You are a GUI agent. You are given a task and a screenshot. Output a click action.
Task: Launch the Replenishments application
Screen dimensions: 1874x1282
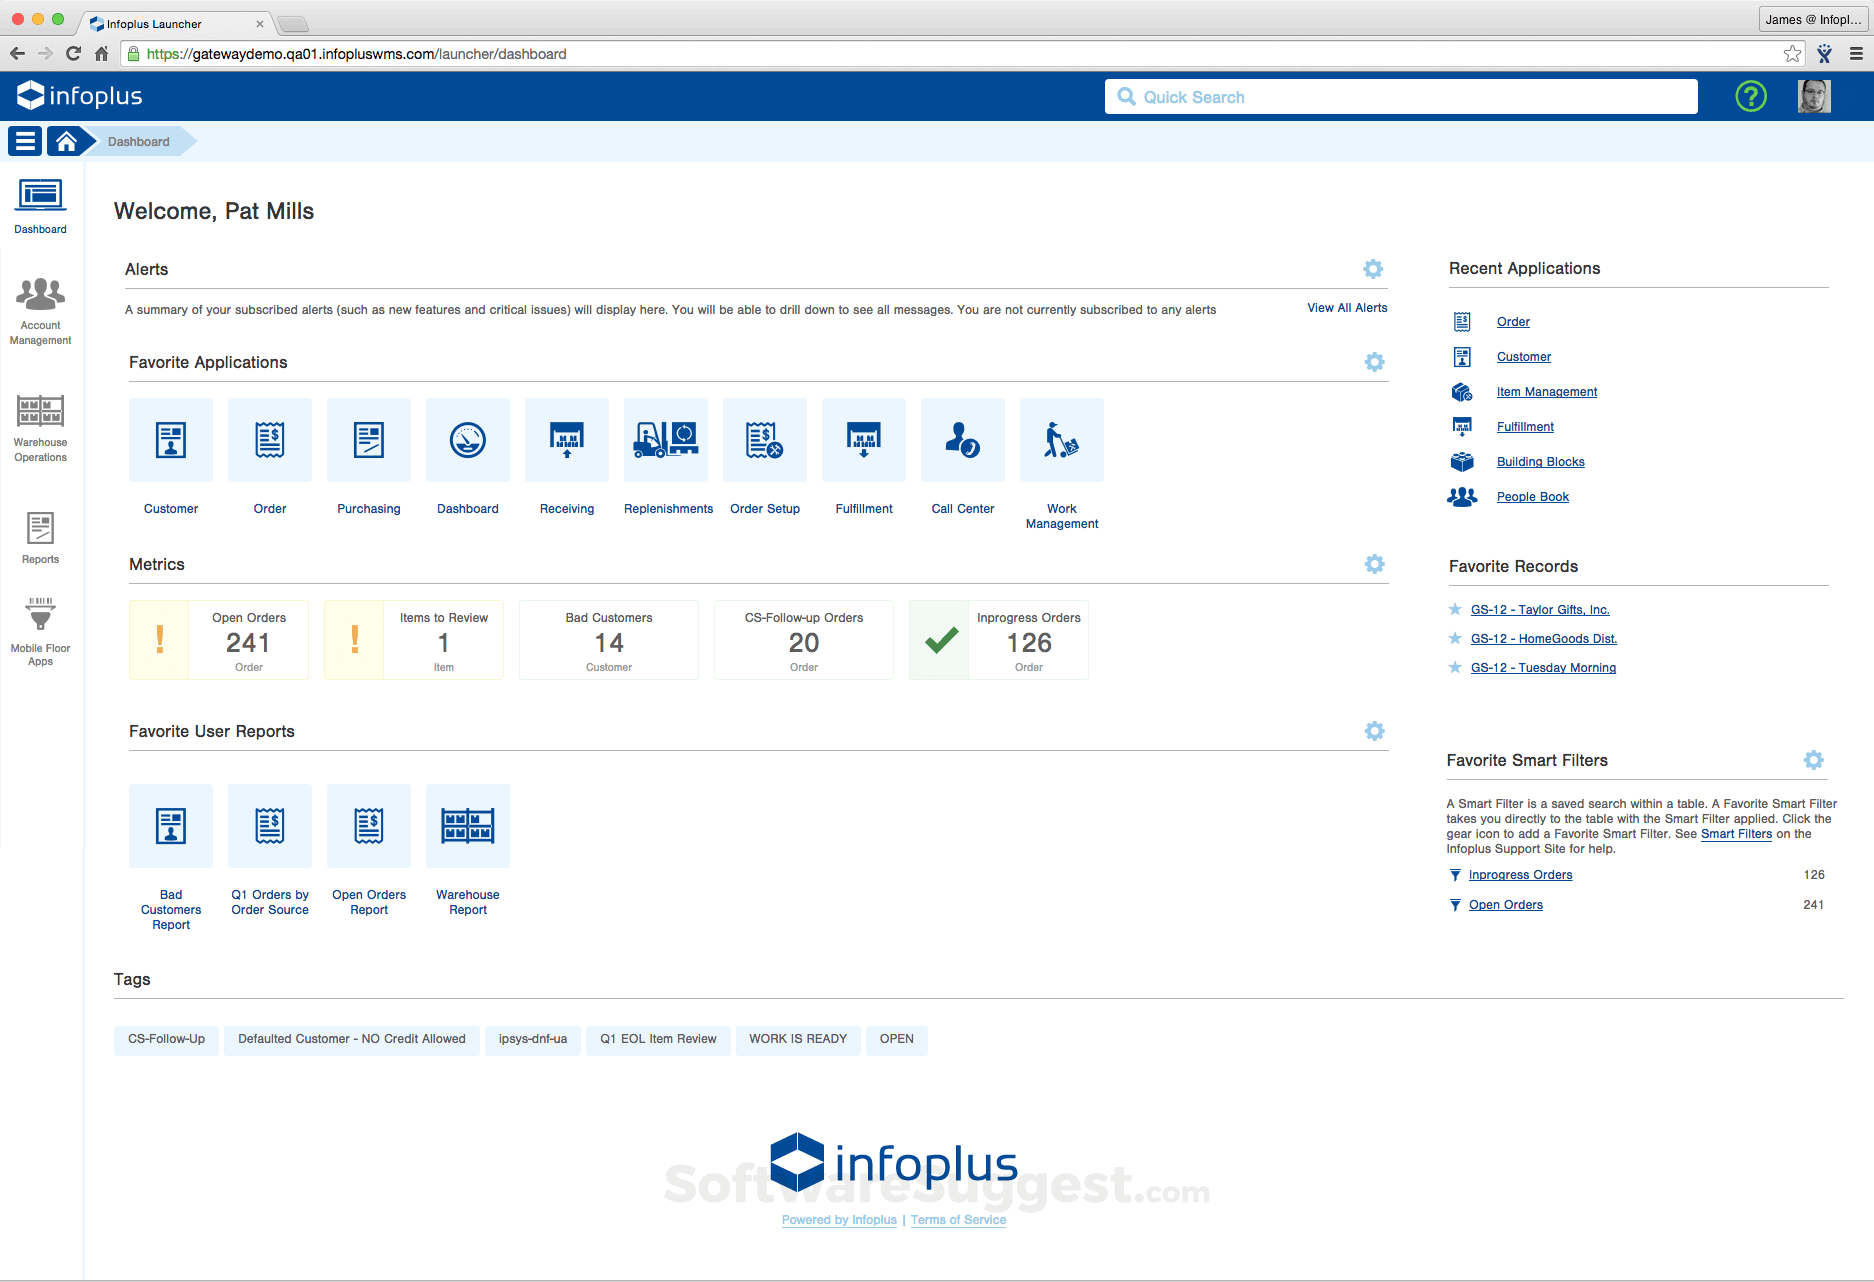(666, 440)
